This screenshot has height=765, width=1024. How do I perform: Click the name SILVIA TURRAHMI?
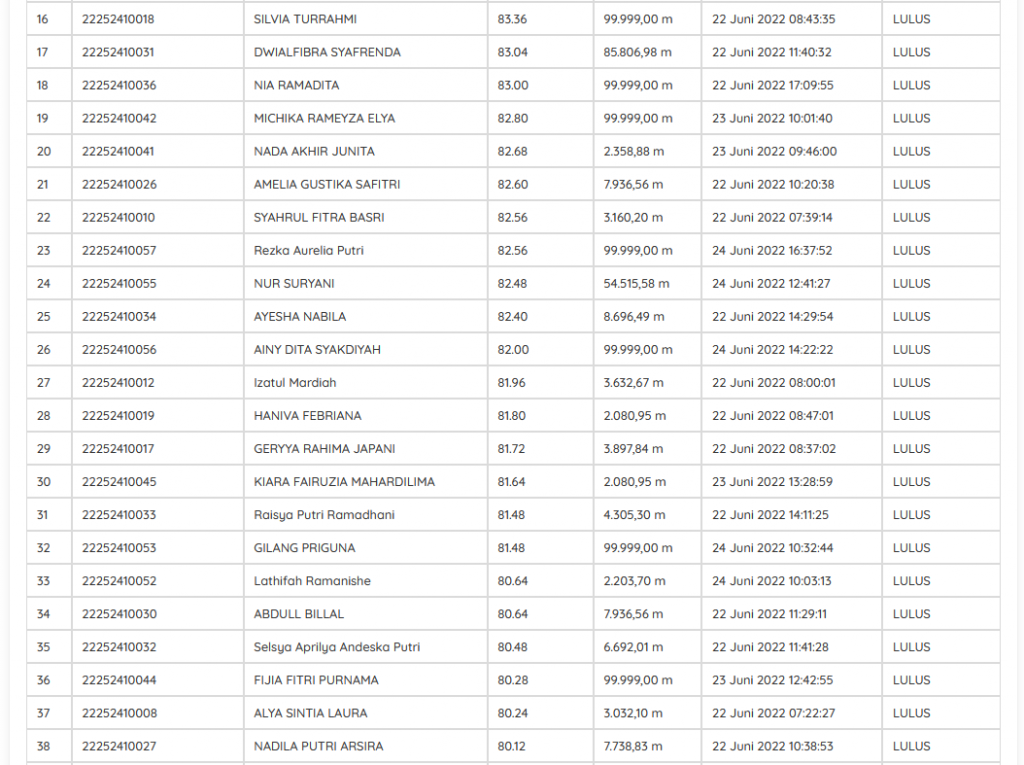pyautogui.click(x=305, y=19)
